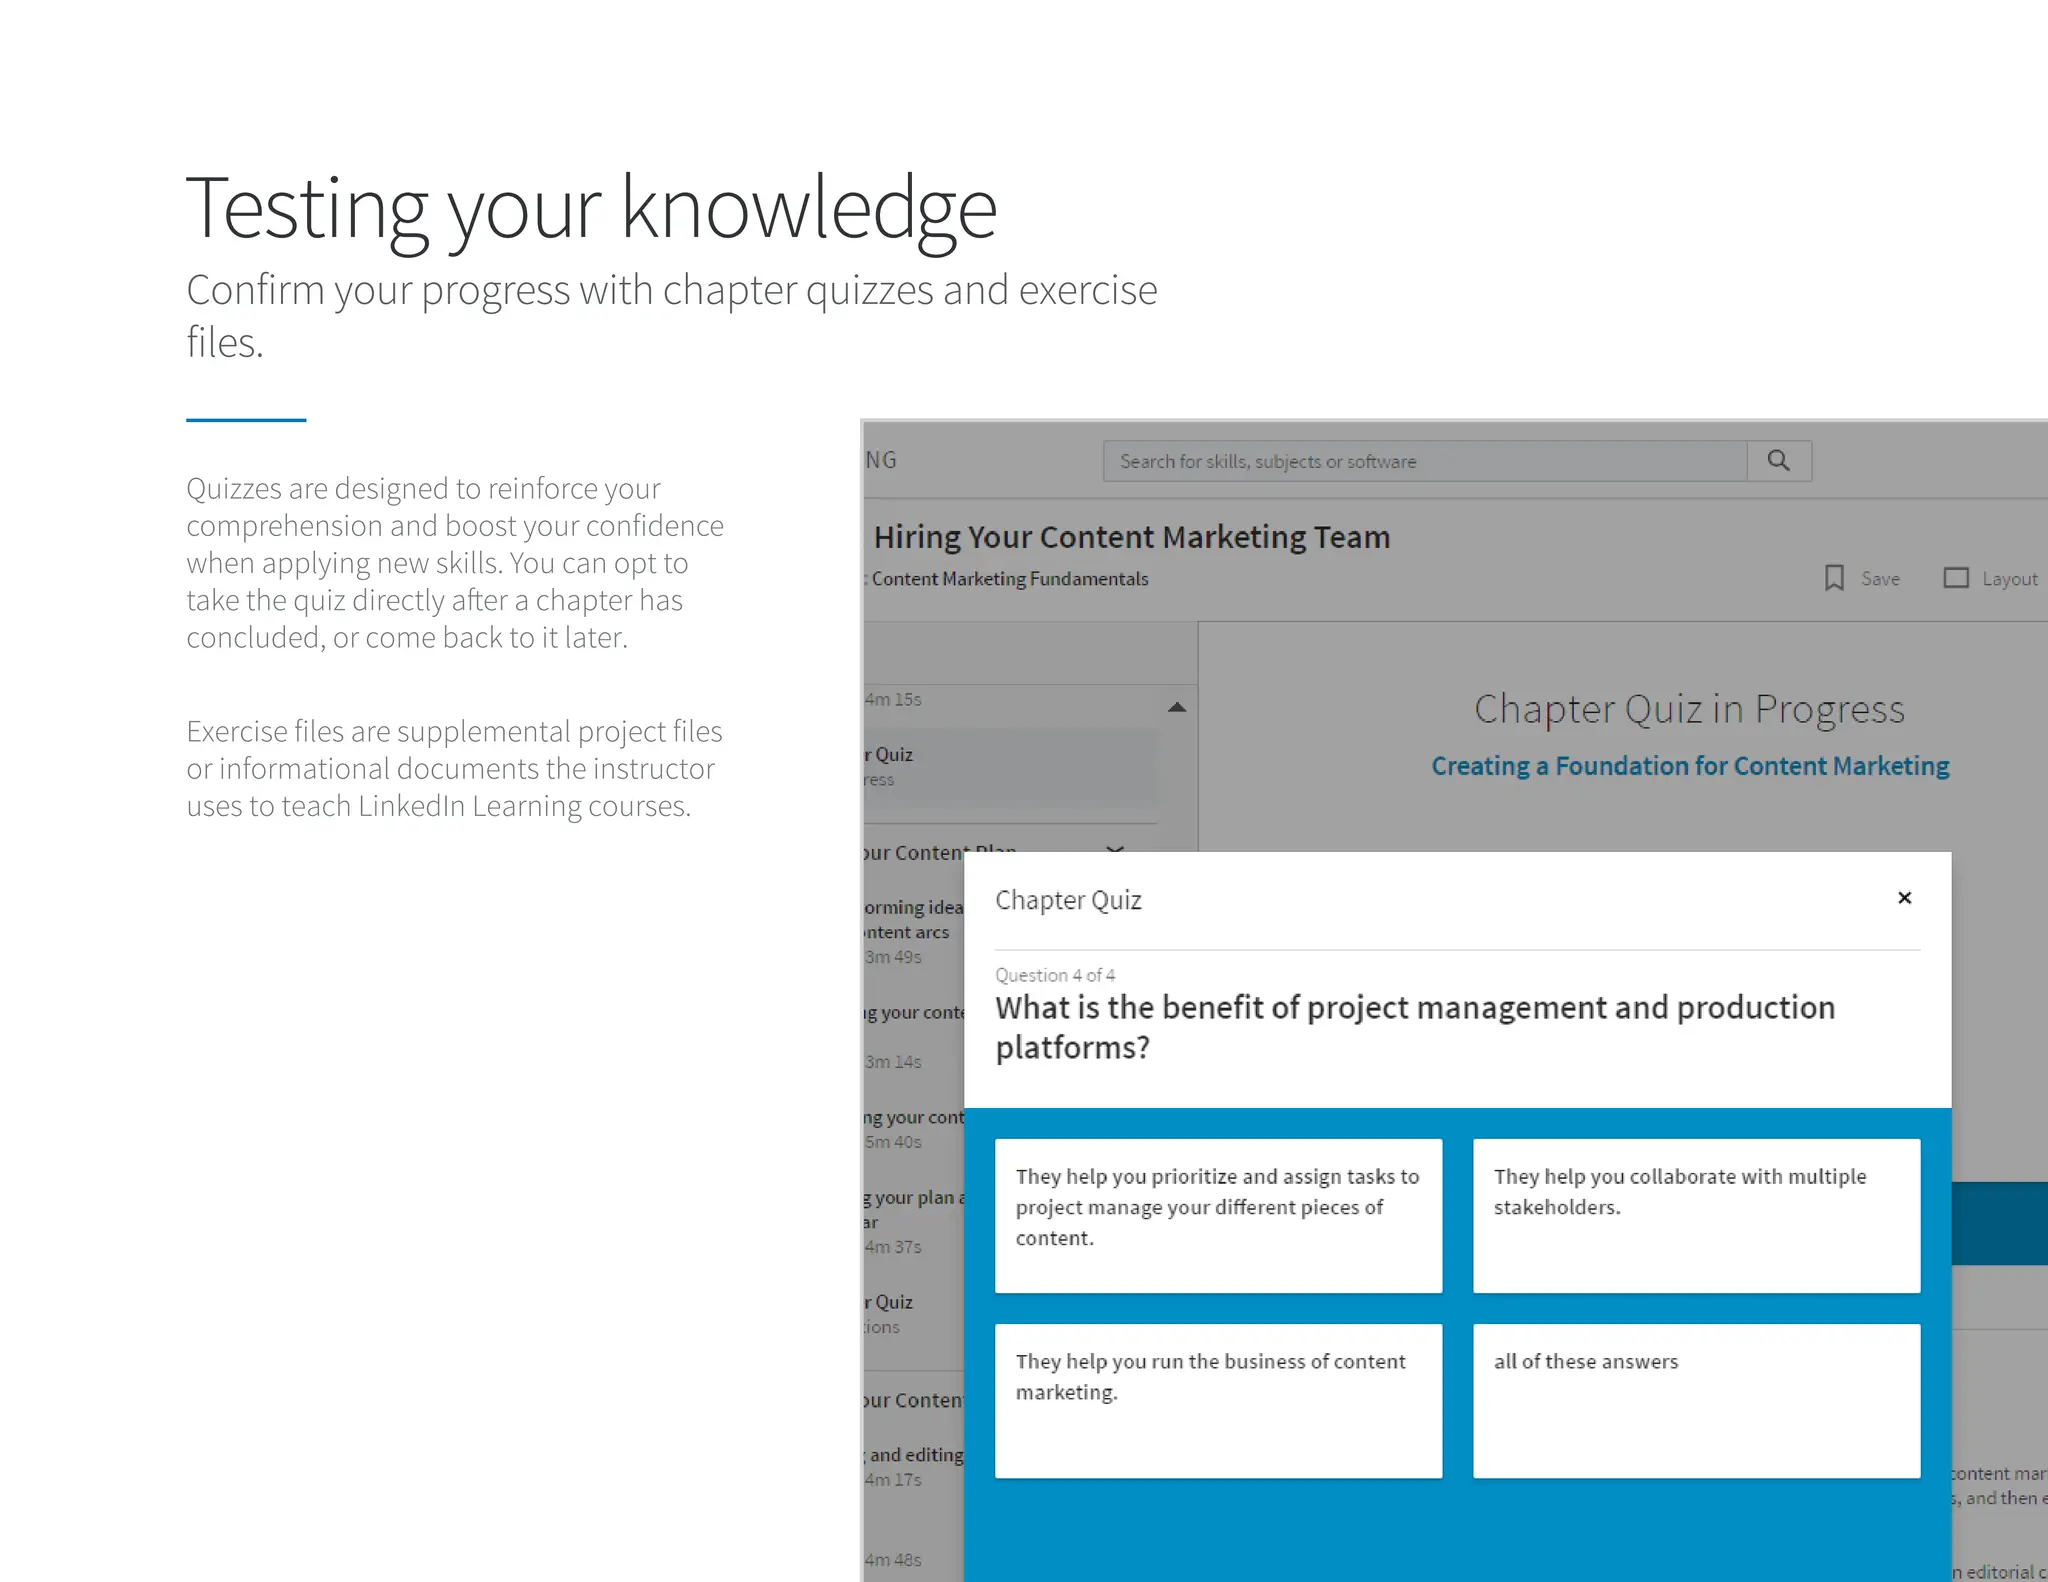The height and width of the screenshot is (1582, 2048).
Task: Click the Layout label text
Action: (x=2010, y=579)
